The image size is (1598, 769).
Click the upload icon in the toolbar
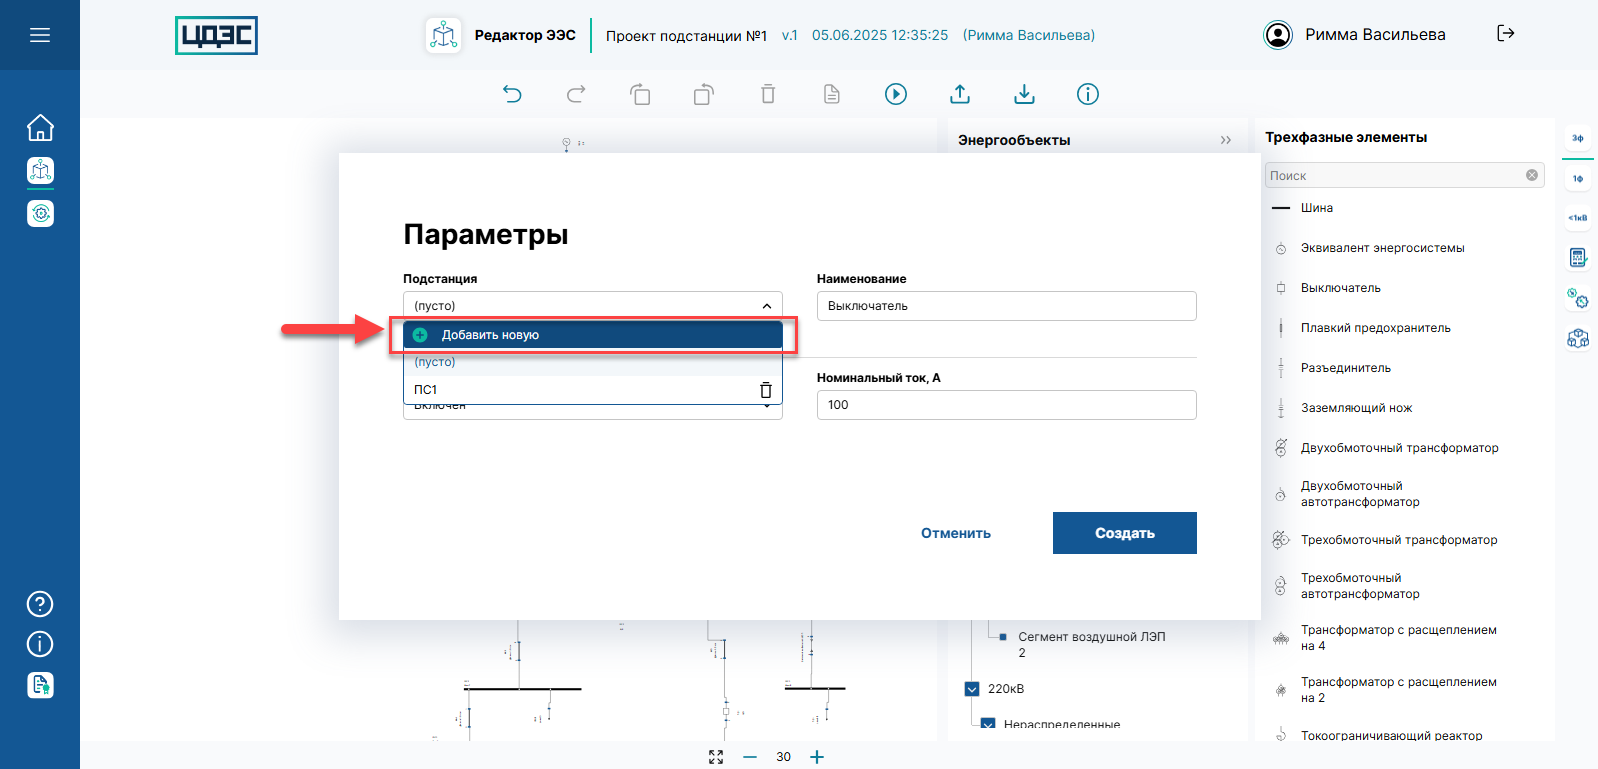click(960, 94)
